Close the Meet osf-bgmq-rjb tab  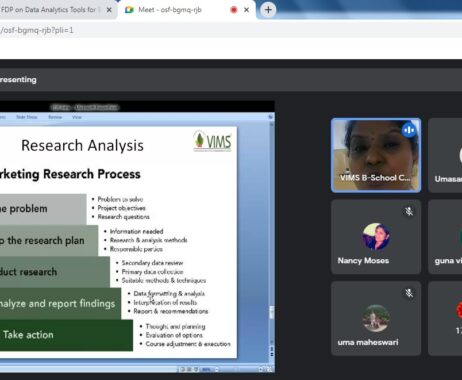[246, 10]
